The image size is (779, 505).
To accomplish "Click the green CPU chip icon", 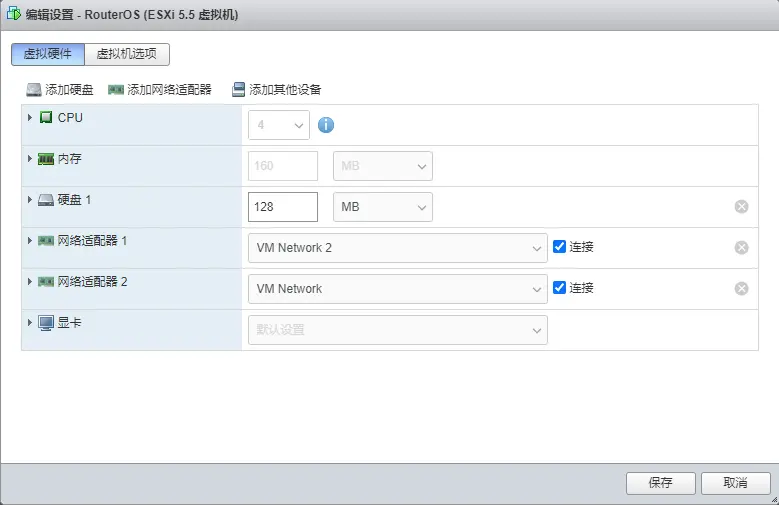I will (x=46, y=117).
